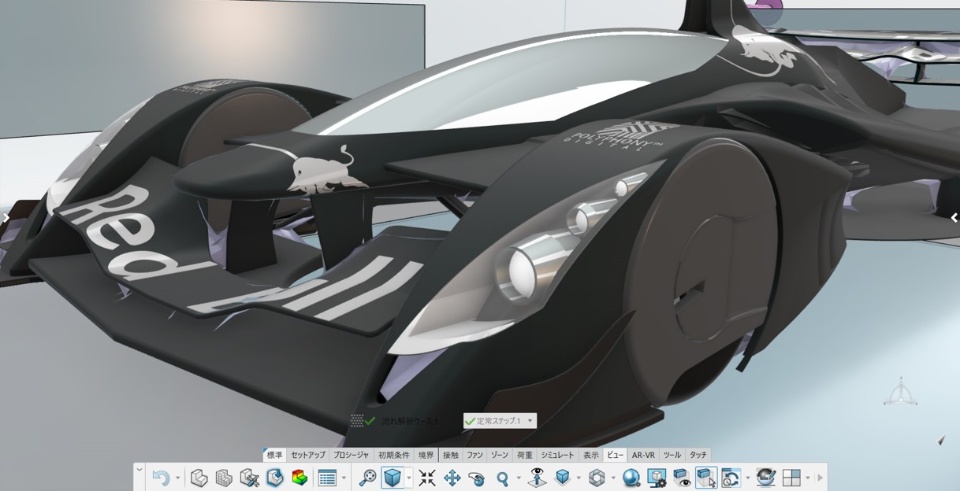
Task: Open the Undo history dropdown arrow
Action: [x=178, y=478]
